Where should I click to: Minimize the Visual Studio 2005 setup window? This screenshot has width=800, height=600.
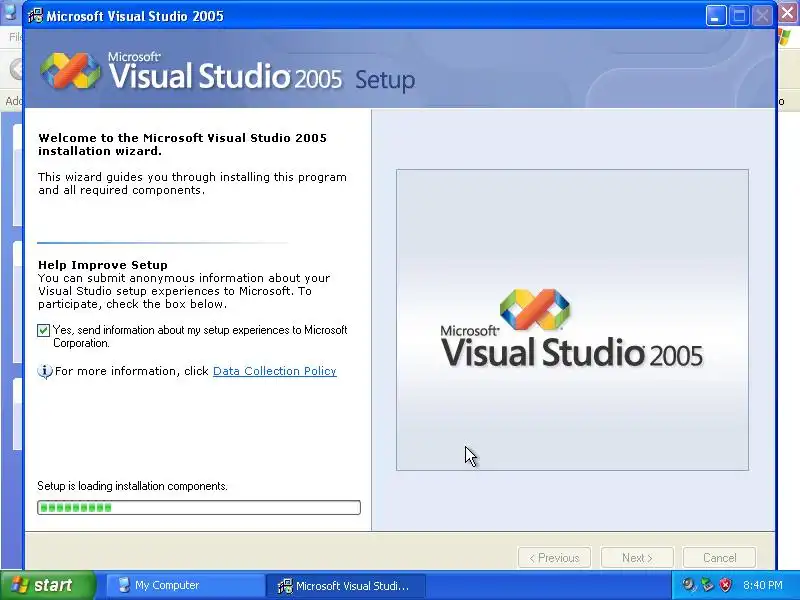coord(716,16)
